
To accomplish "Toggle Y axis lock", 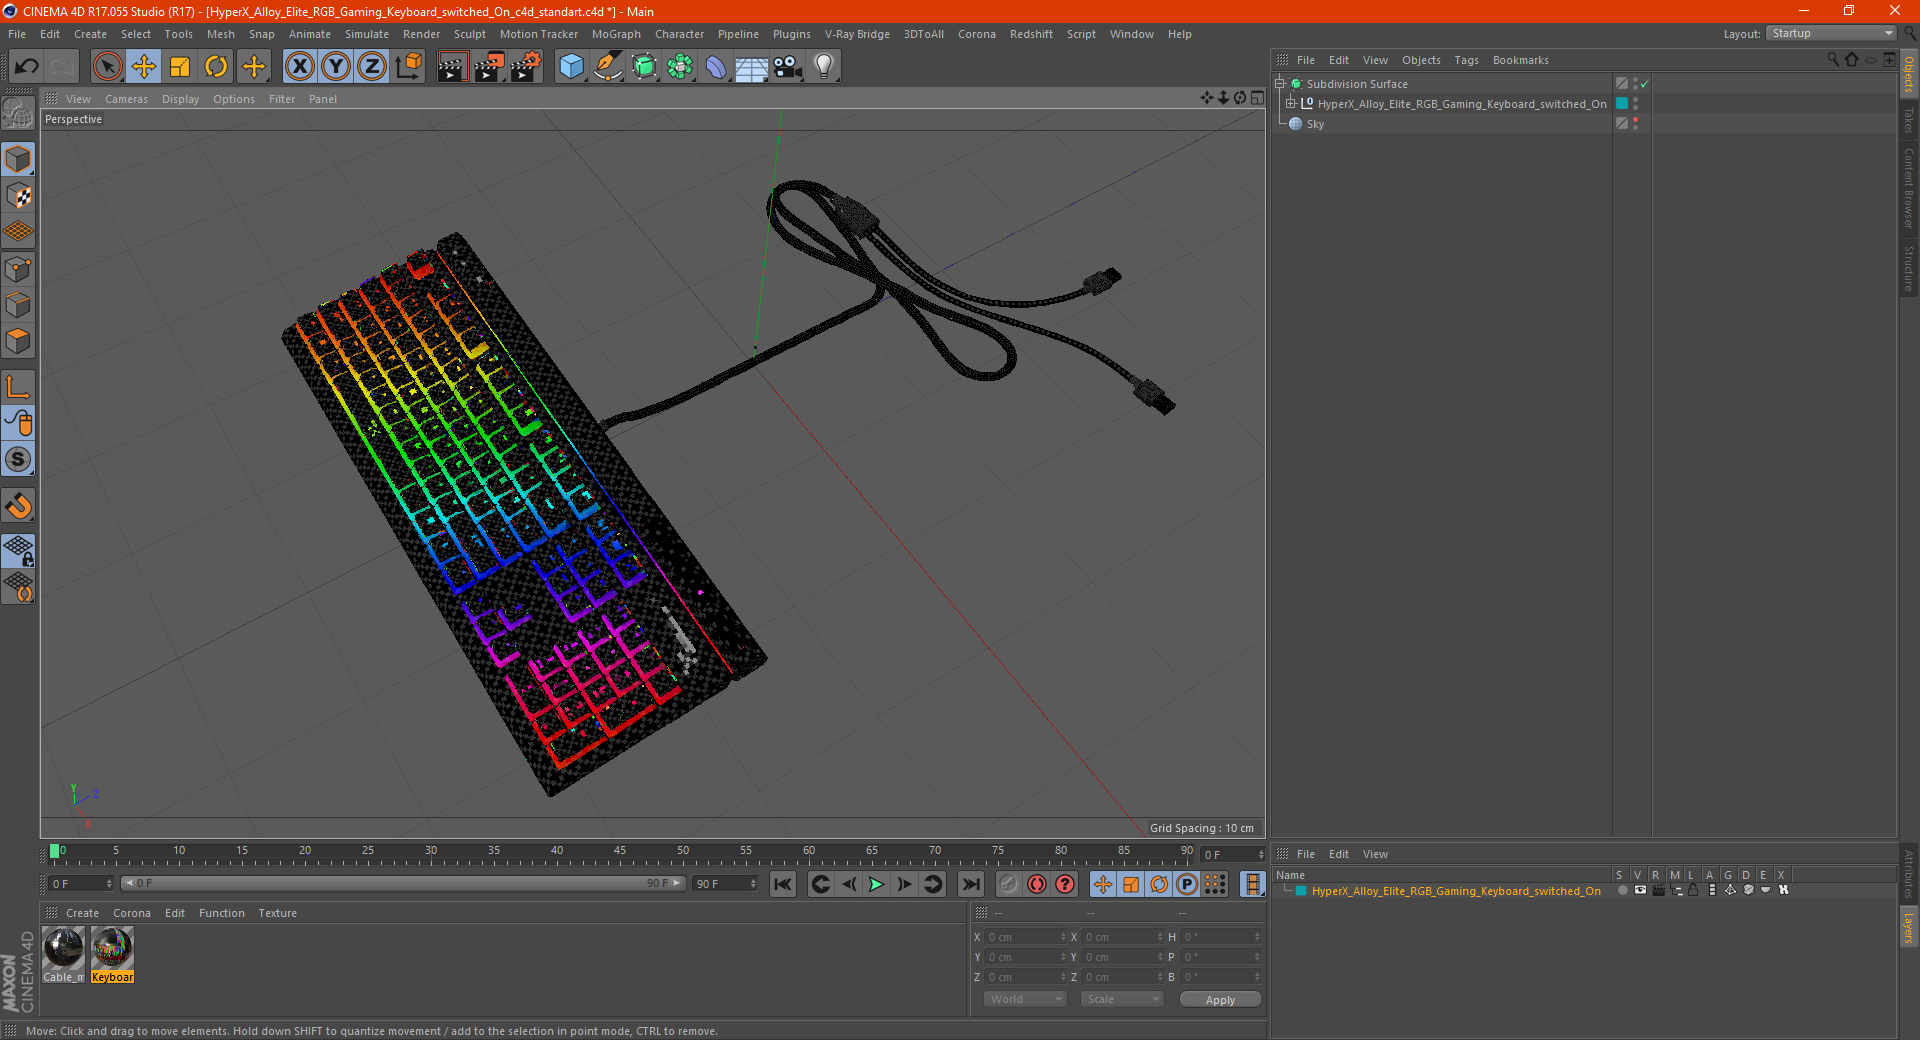I will point(336,67).
